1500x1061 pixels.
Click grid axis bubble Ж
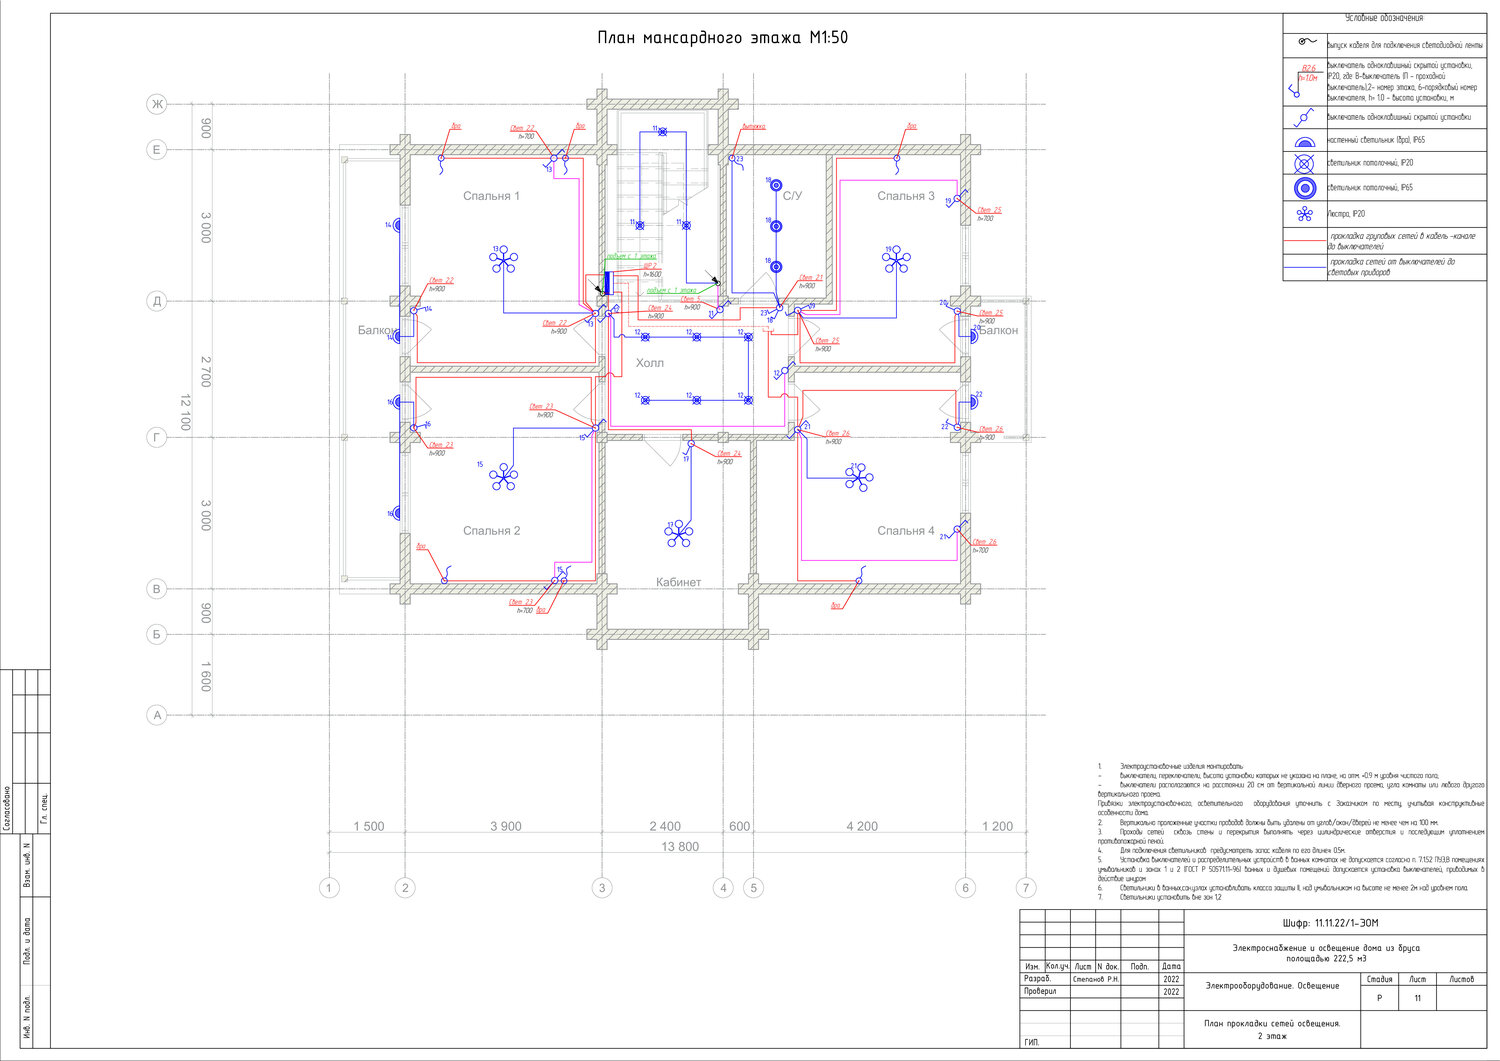(x=156, y=104)
